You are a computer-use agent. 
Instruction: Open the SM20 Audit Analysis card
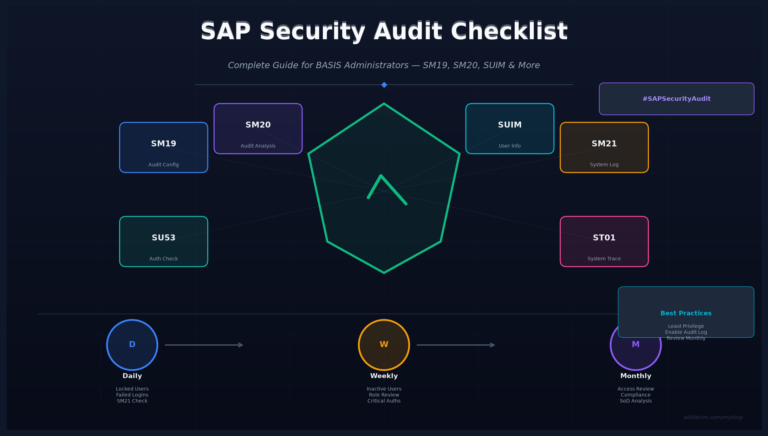258,128
